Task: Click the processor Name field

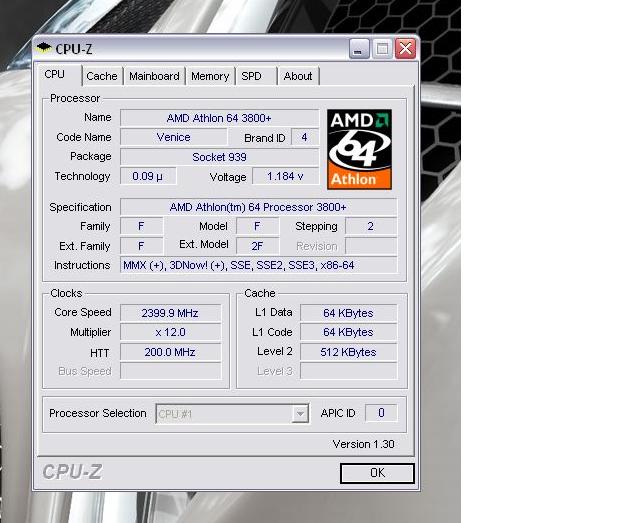Action: pyautogui.click(x=219, y=118)
